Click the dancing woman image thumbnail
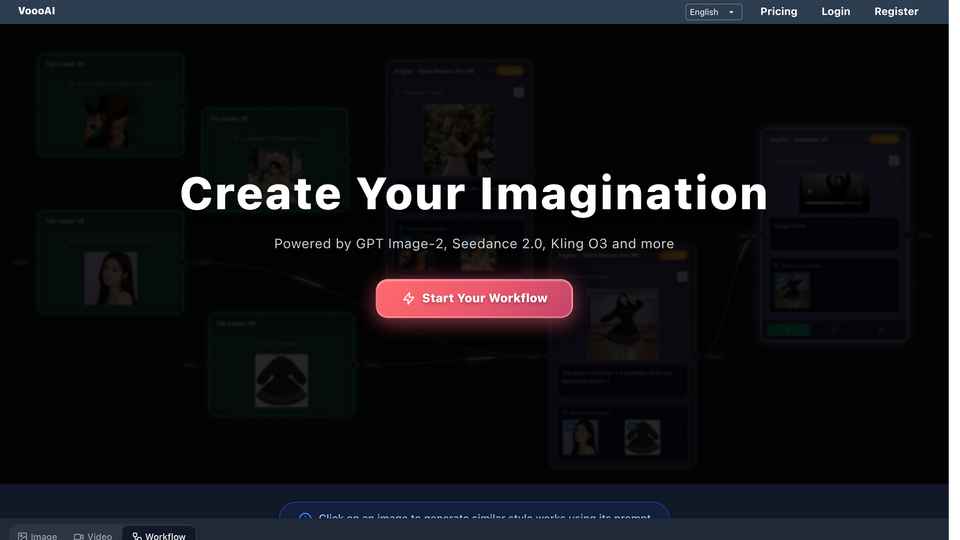Image resolution: width=960 pixels, height=540 pixels. 623,324
